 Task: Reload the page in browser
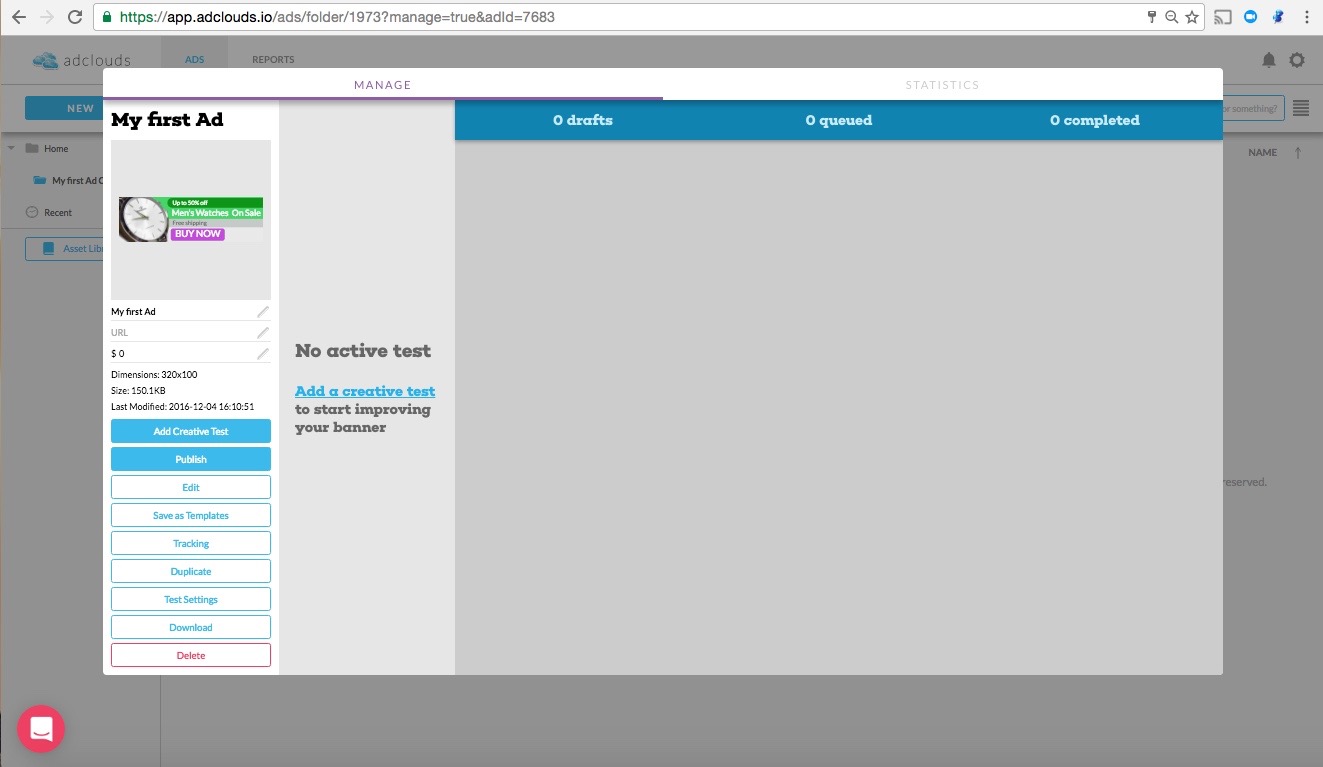click(74, 17)
